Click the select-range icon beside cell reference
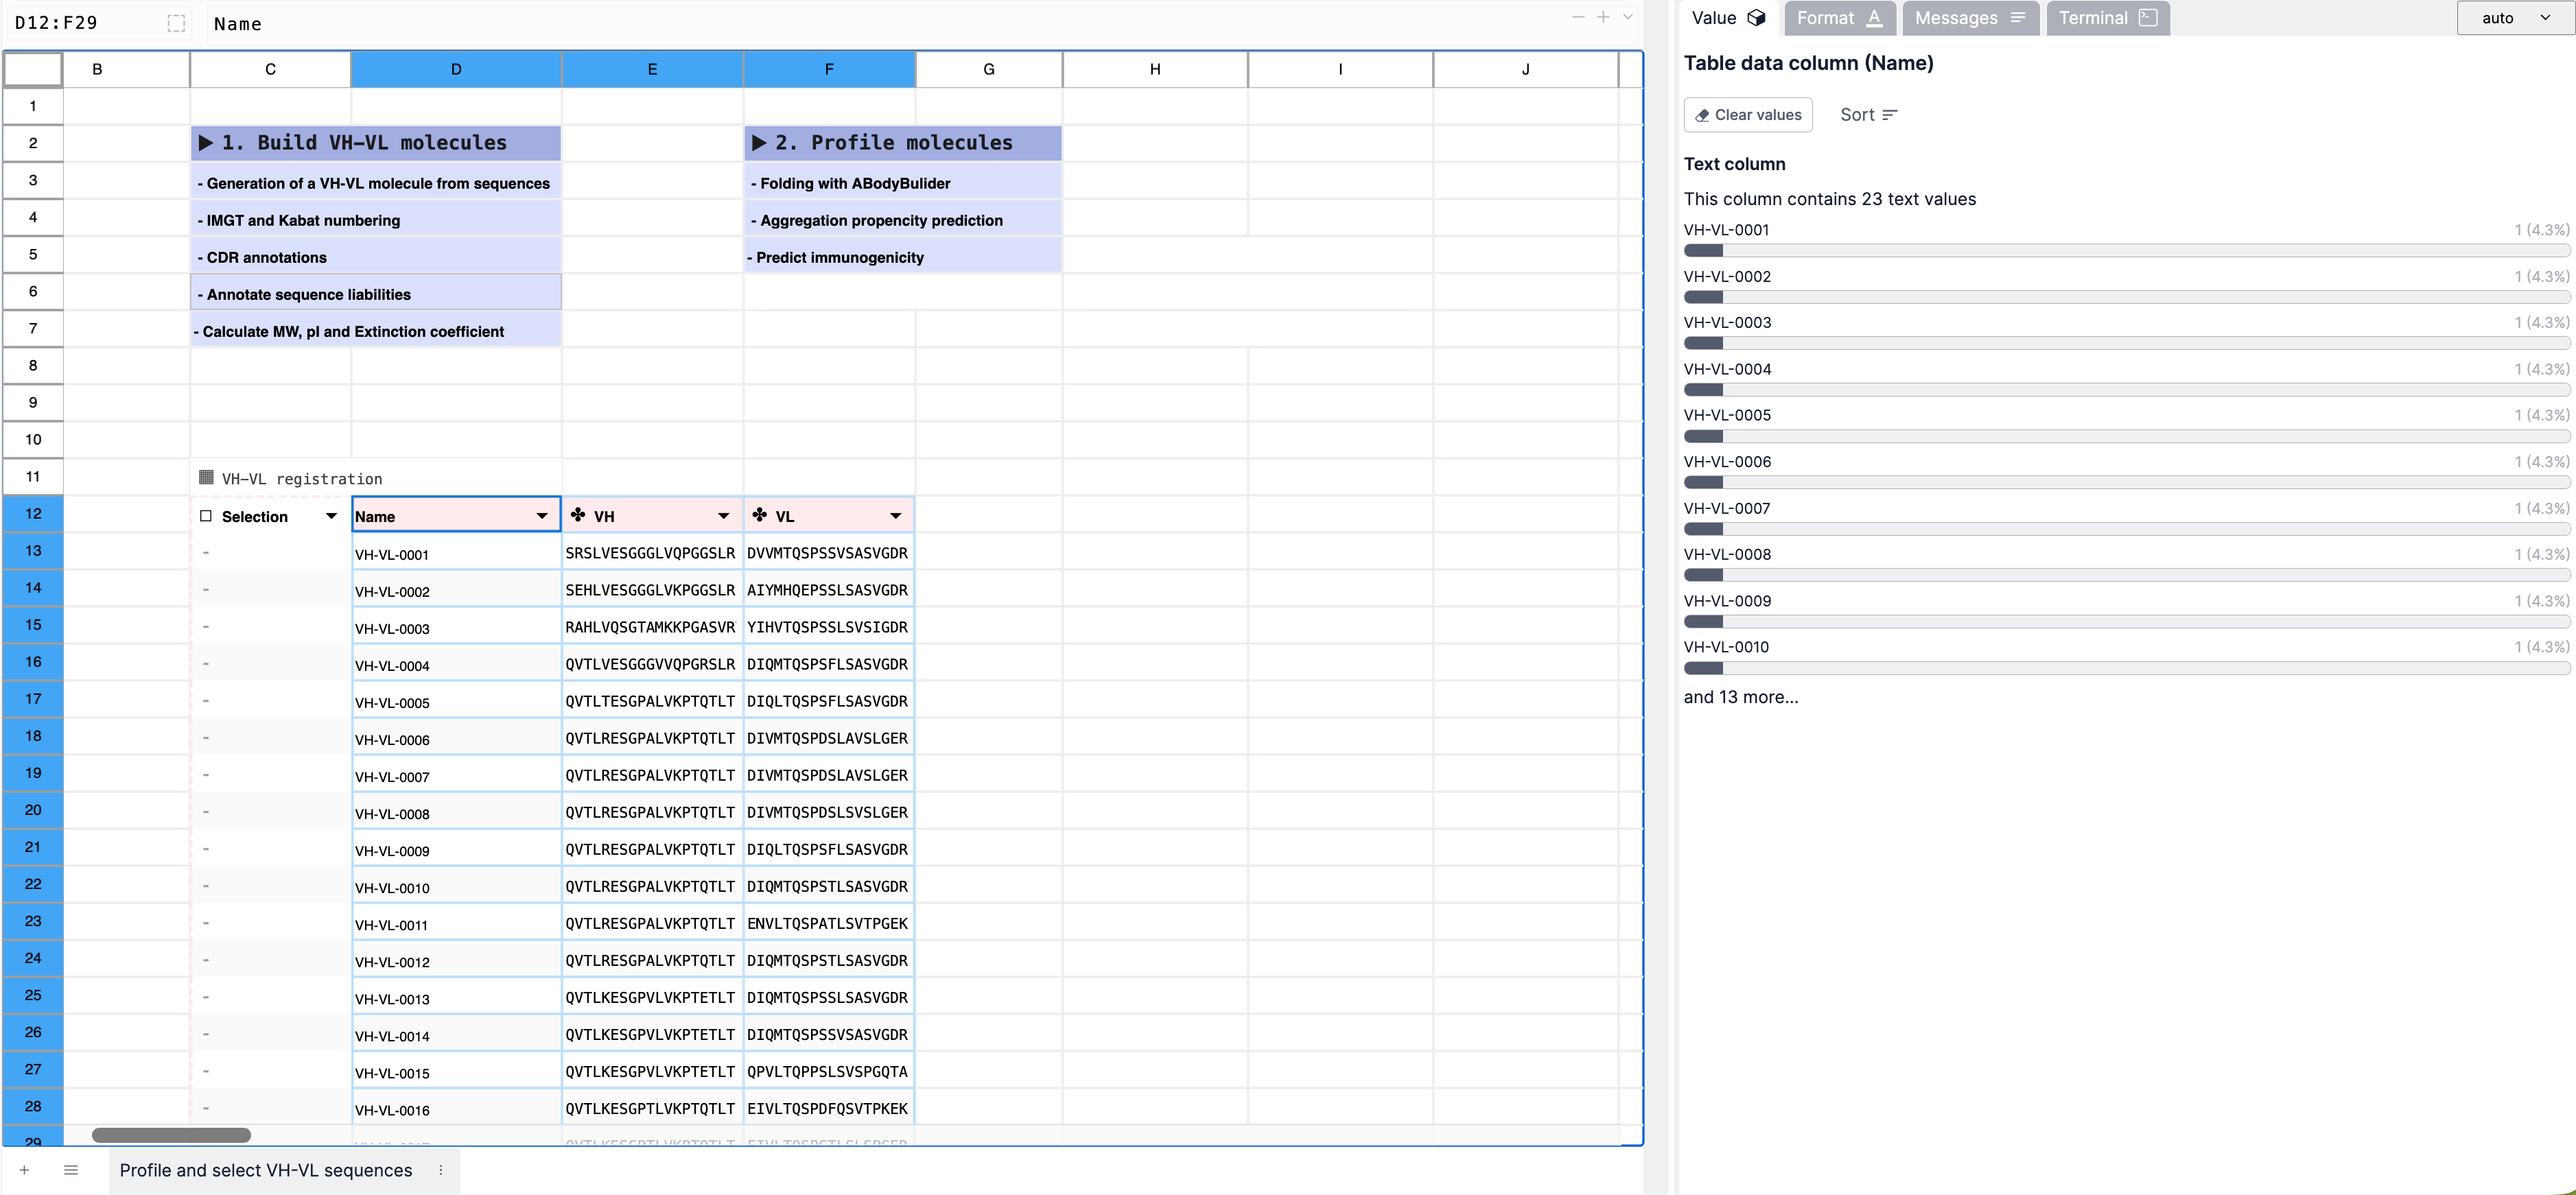 coord(176,23)
